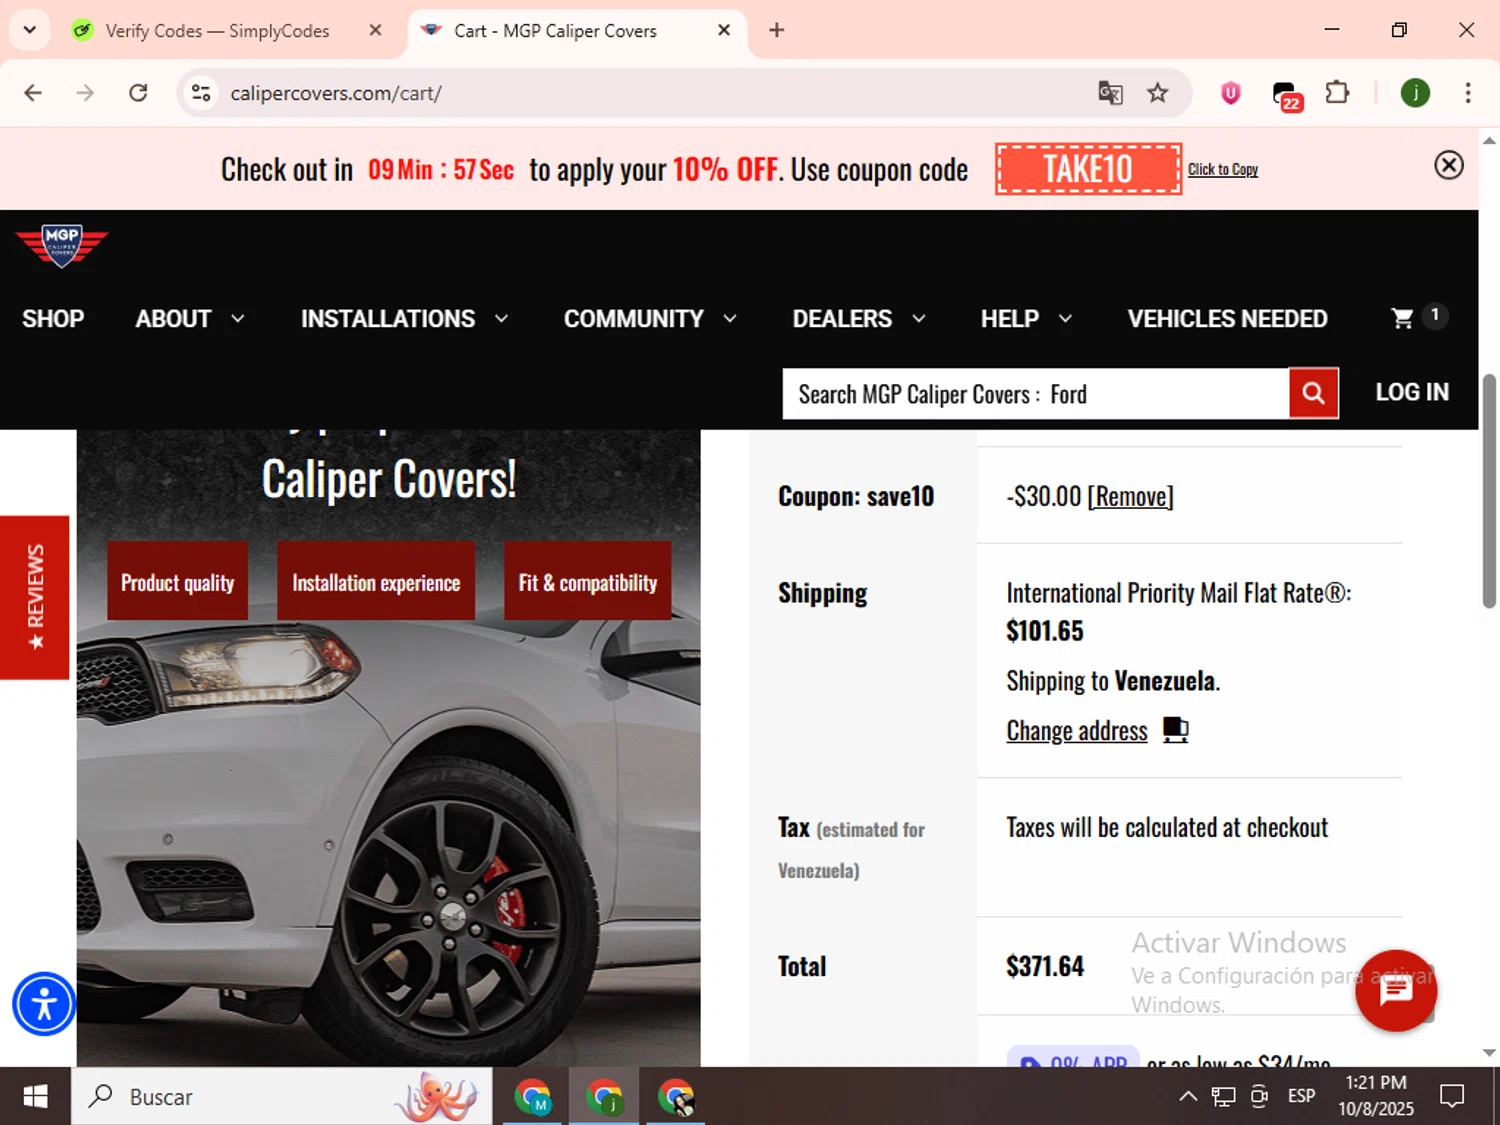
Task: Click the page vertical scrollbar thumb
Action: tap(1489, 491)
